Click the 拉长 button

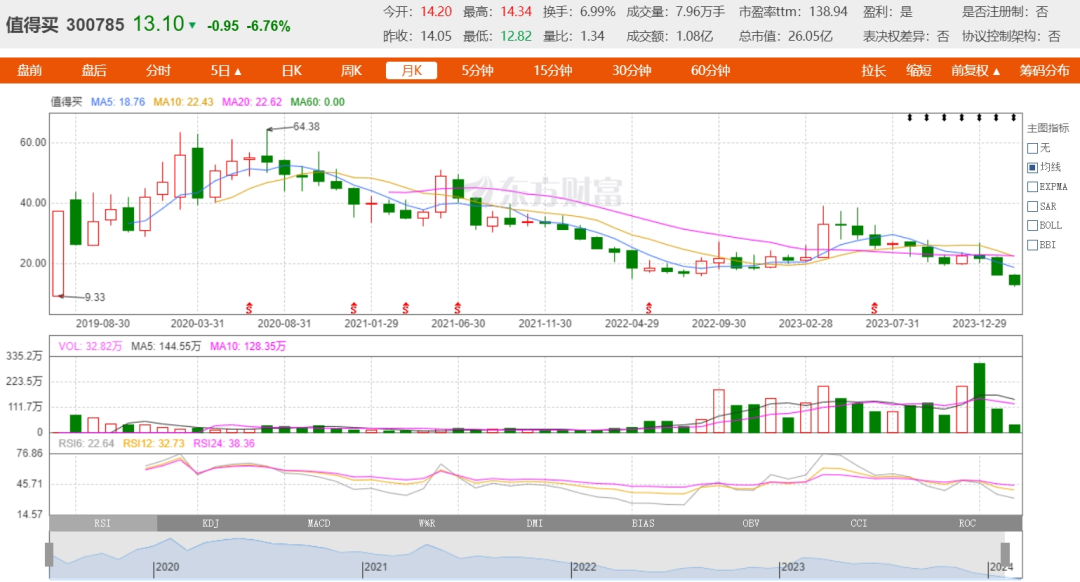click(x=874, y=71)
